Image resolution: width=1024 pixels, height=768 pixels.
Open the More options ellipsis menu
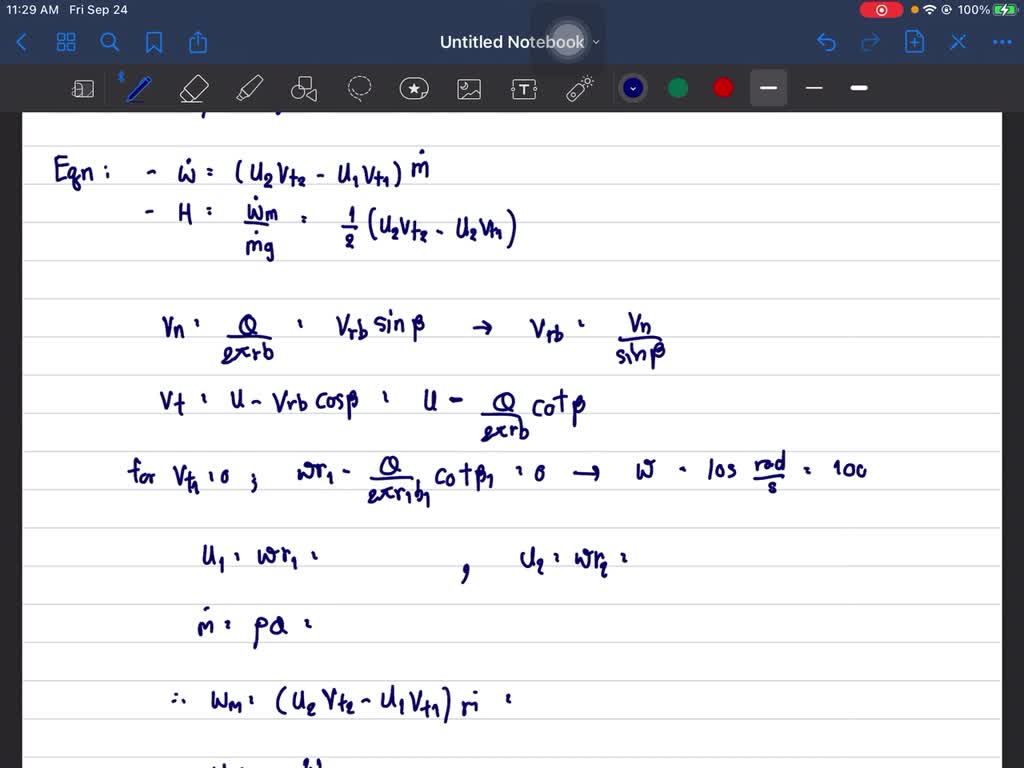[x=1001, y=42]
